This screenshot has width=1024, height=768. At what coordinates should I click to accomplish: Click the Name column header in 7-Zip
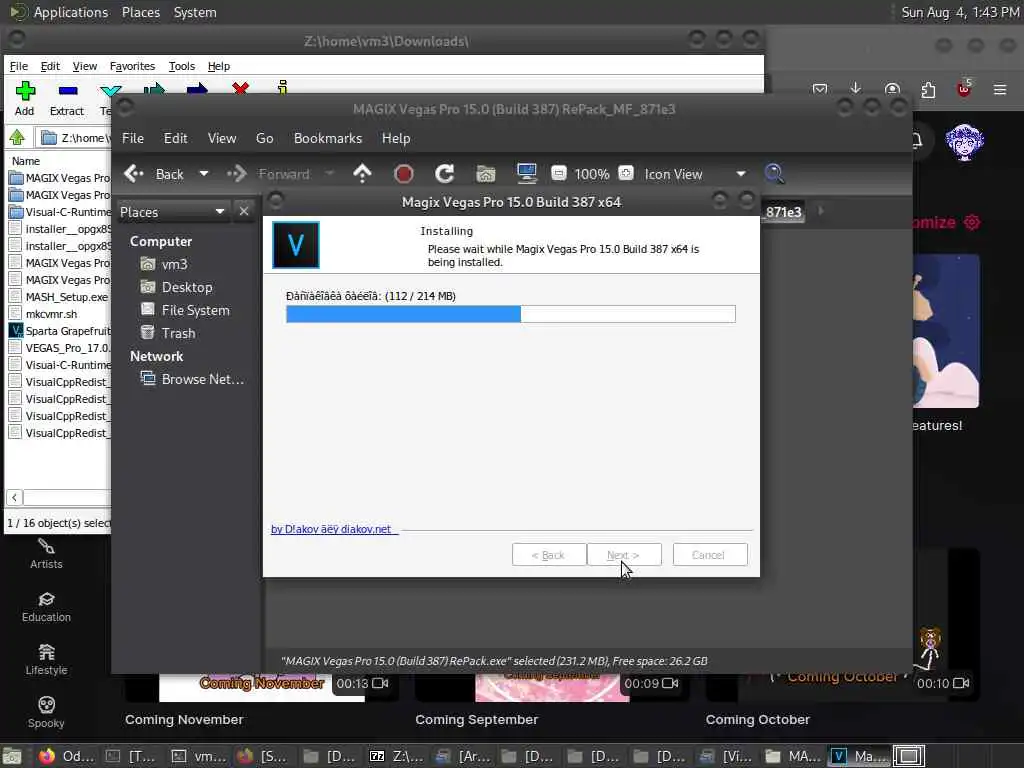coord(26,161)
